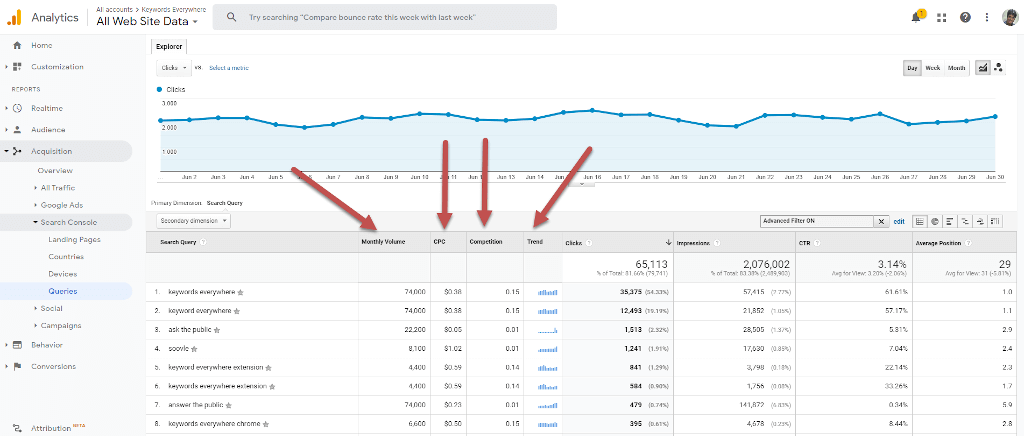Open Landing Pages under Search Console

[74, 239]
